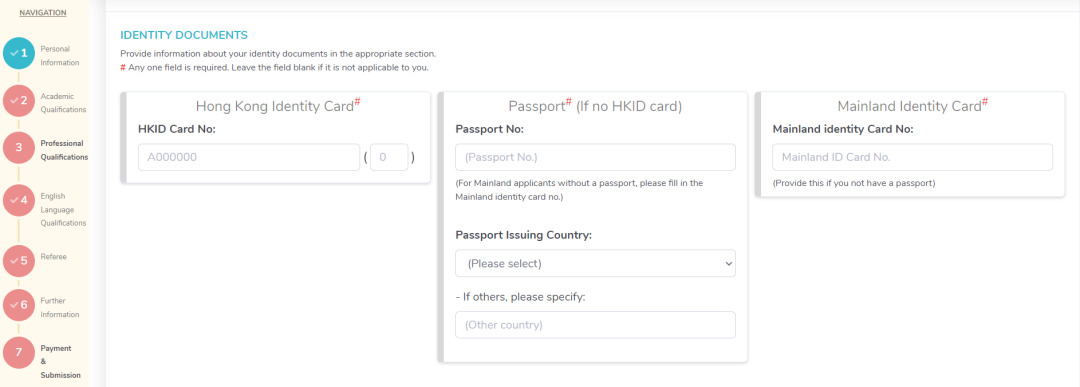Image resolution: width=1080 pixels, height=387 pixels.
Task: Select Further Information navigation label
Action: 60,308
